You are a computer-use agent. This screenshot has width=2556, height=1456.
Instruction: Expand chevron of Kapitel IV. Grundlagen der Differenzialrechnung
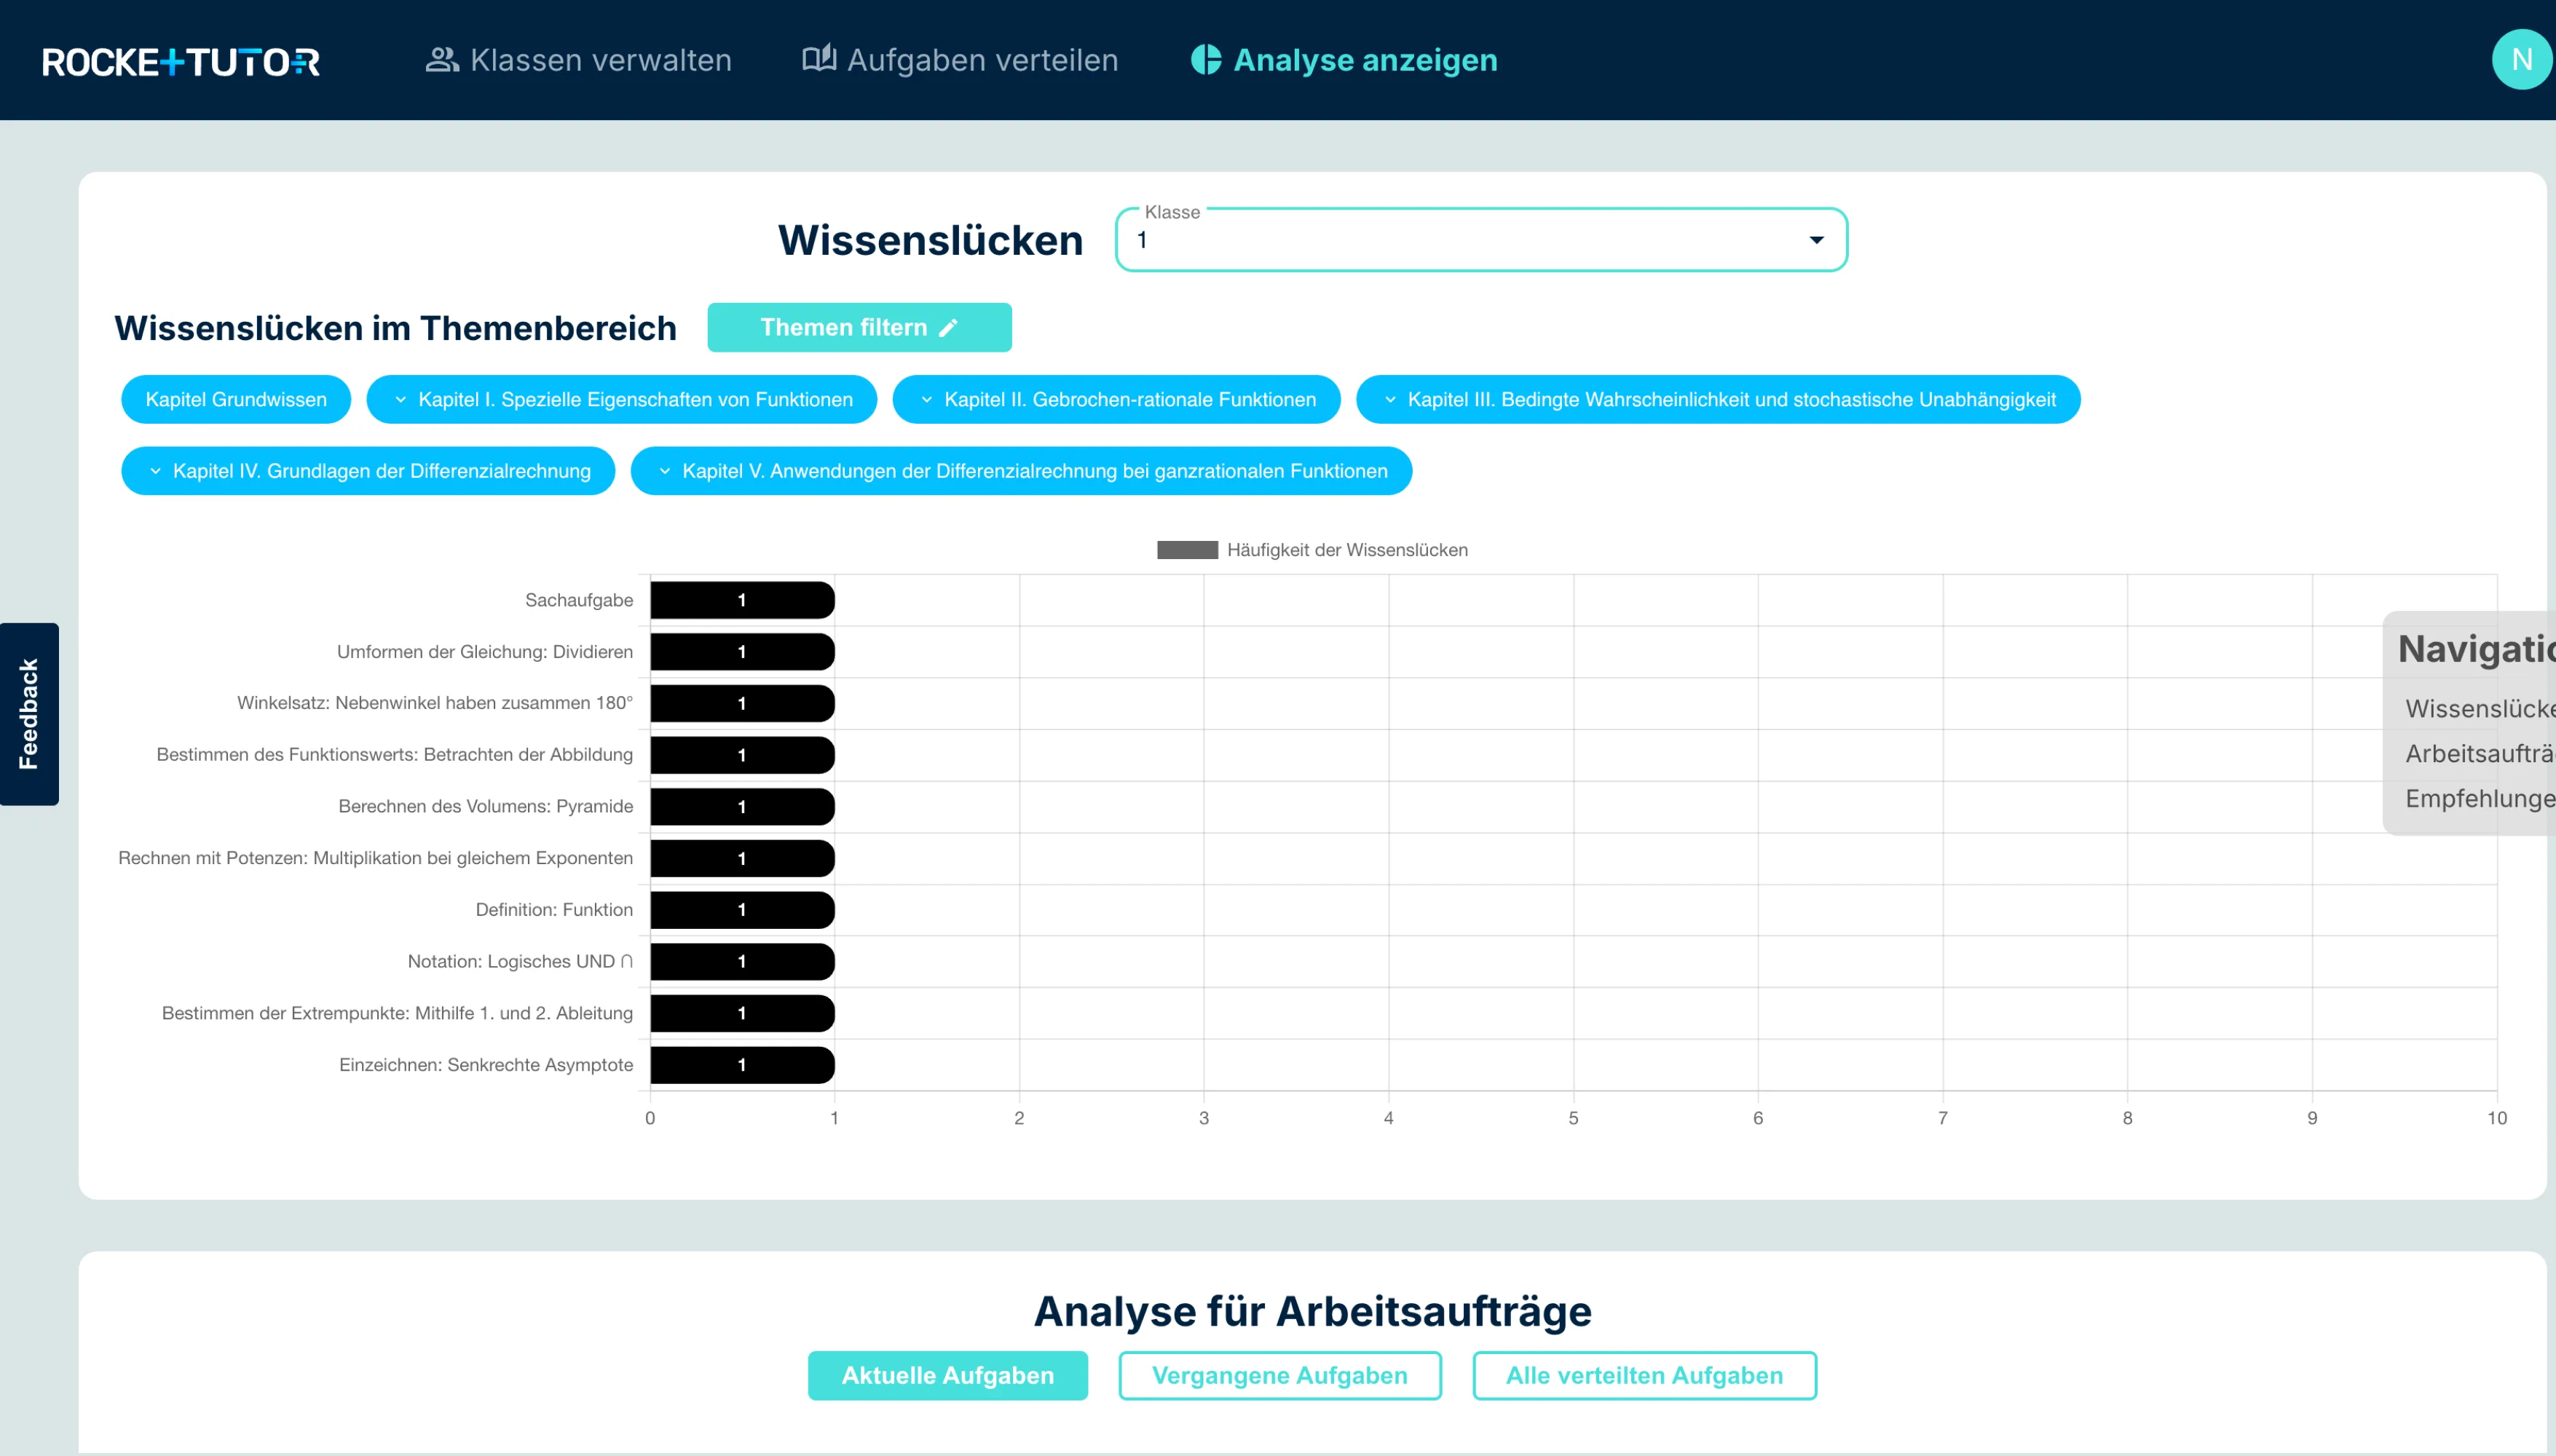155,471
